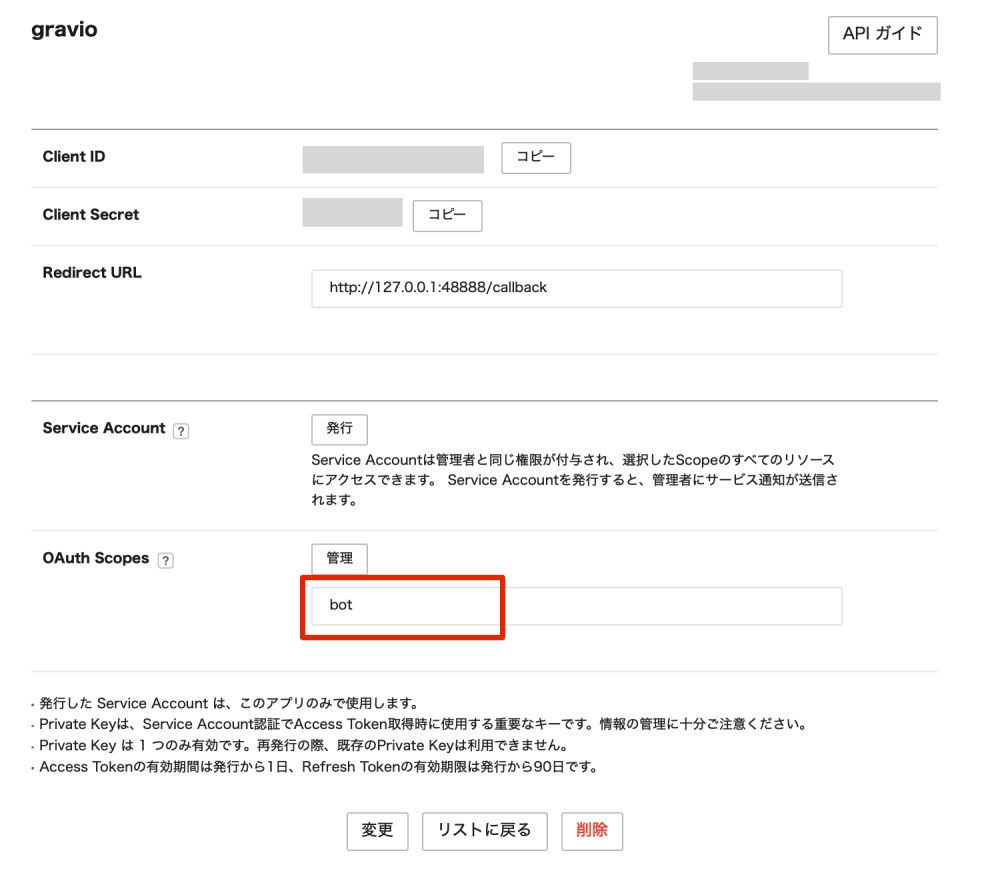Click the gravio app title heading
The height and width of the screenshot is (887, 1000).
click(x=64, y=29)
